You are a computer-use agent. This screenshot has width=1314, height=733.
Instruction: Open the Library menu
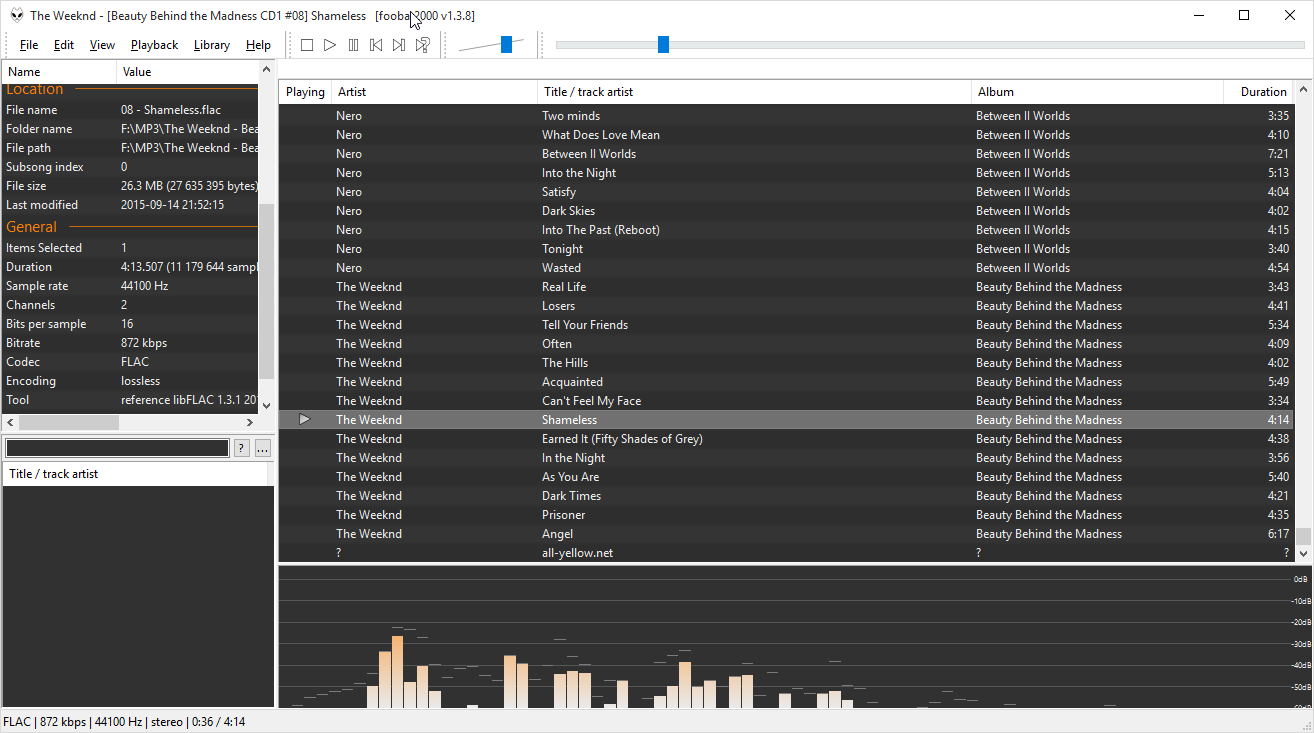(x=212, y=45)
